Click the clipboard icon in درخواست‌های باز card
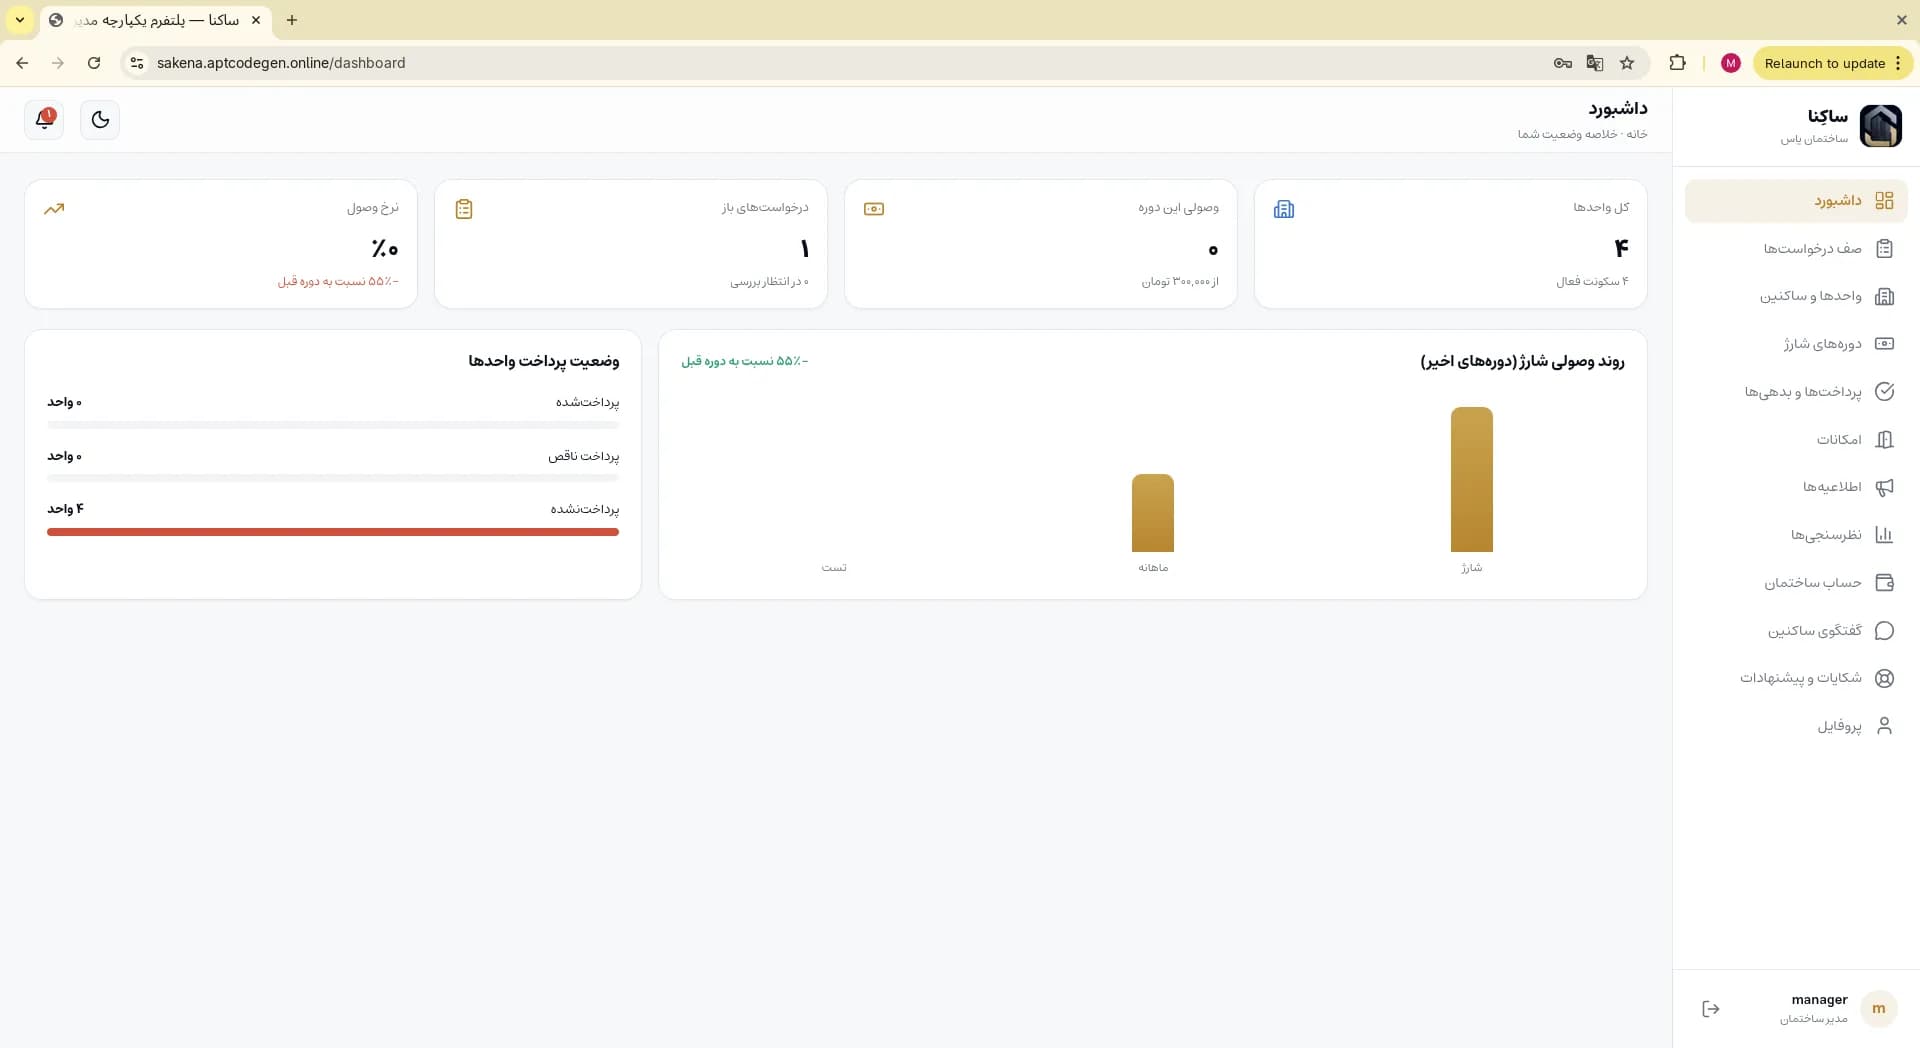1920x1048 pixels. (x=464, y=209)
